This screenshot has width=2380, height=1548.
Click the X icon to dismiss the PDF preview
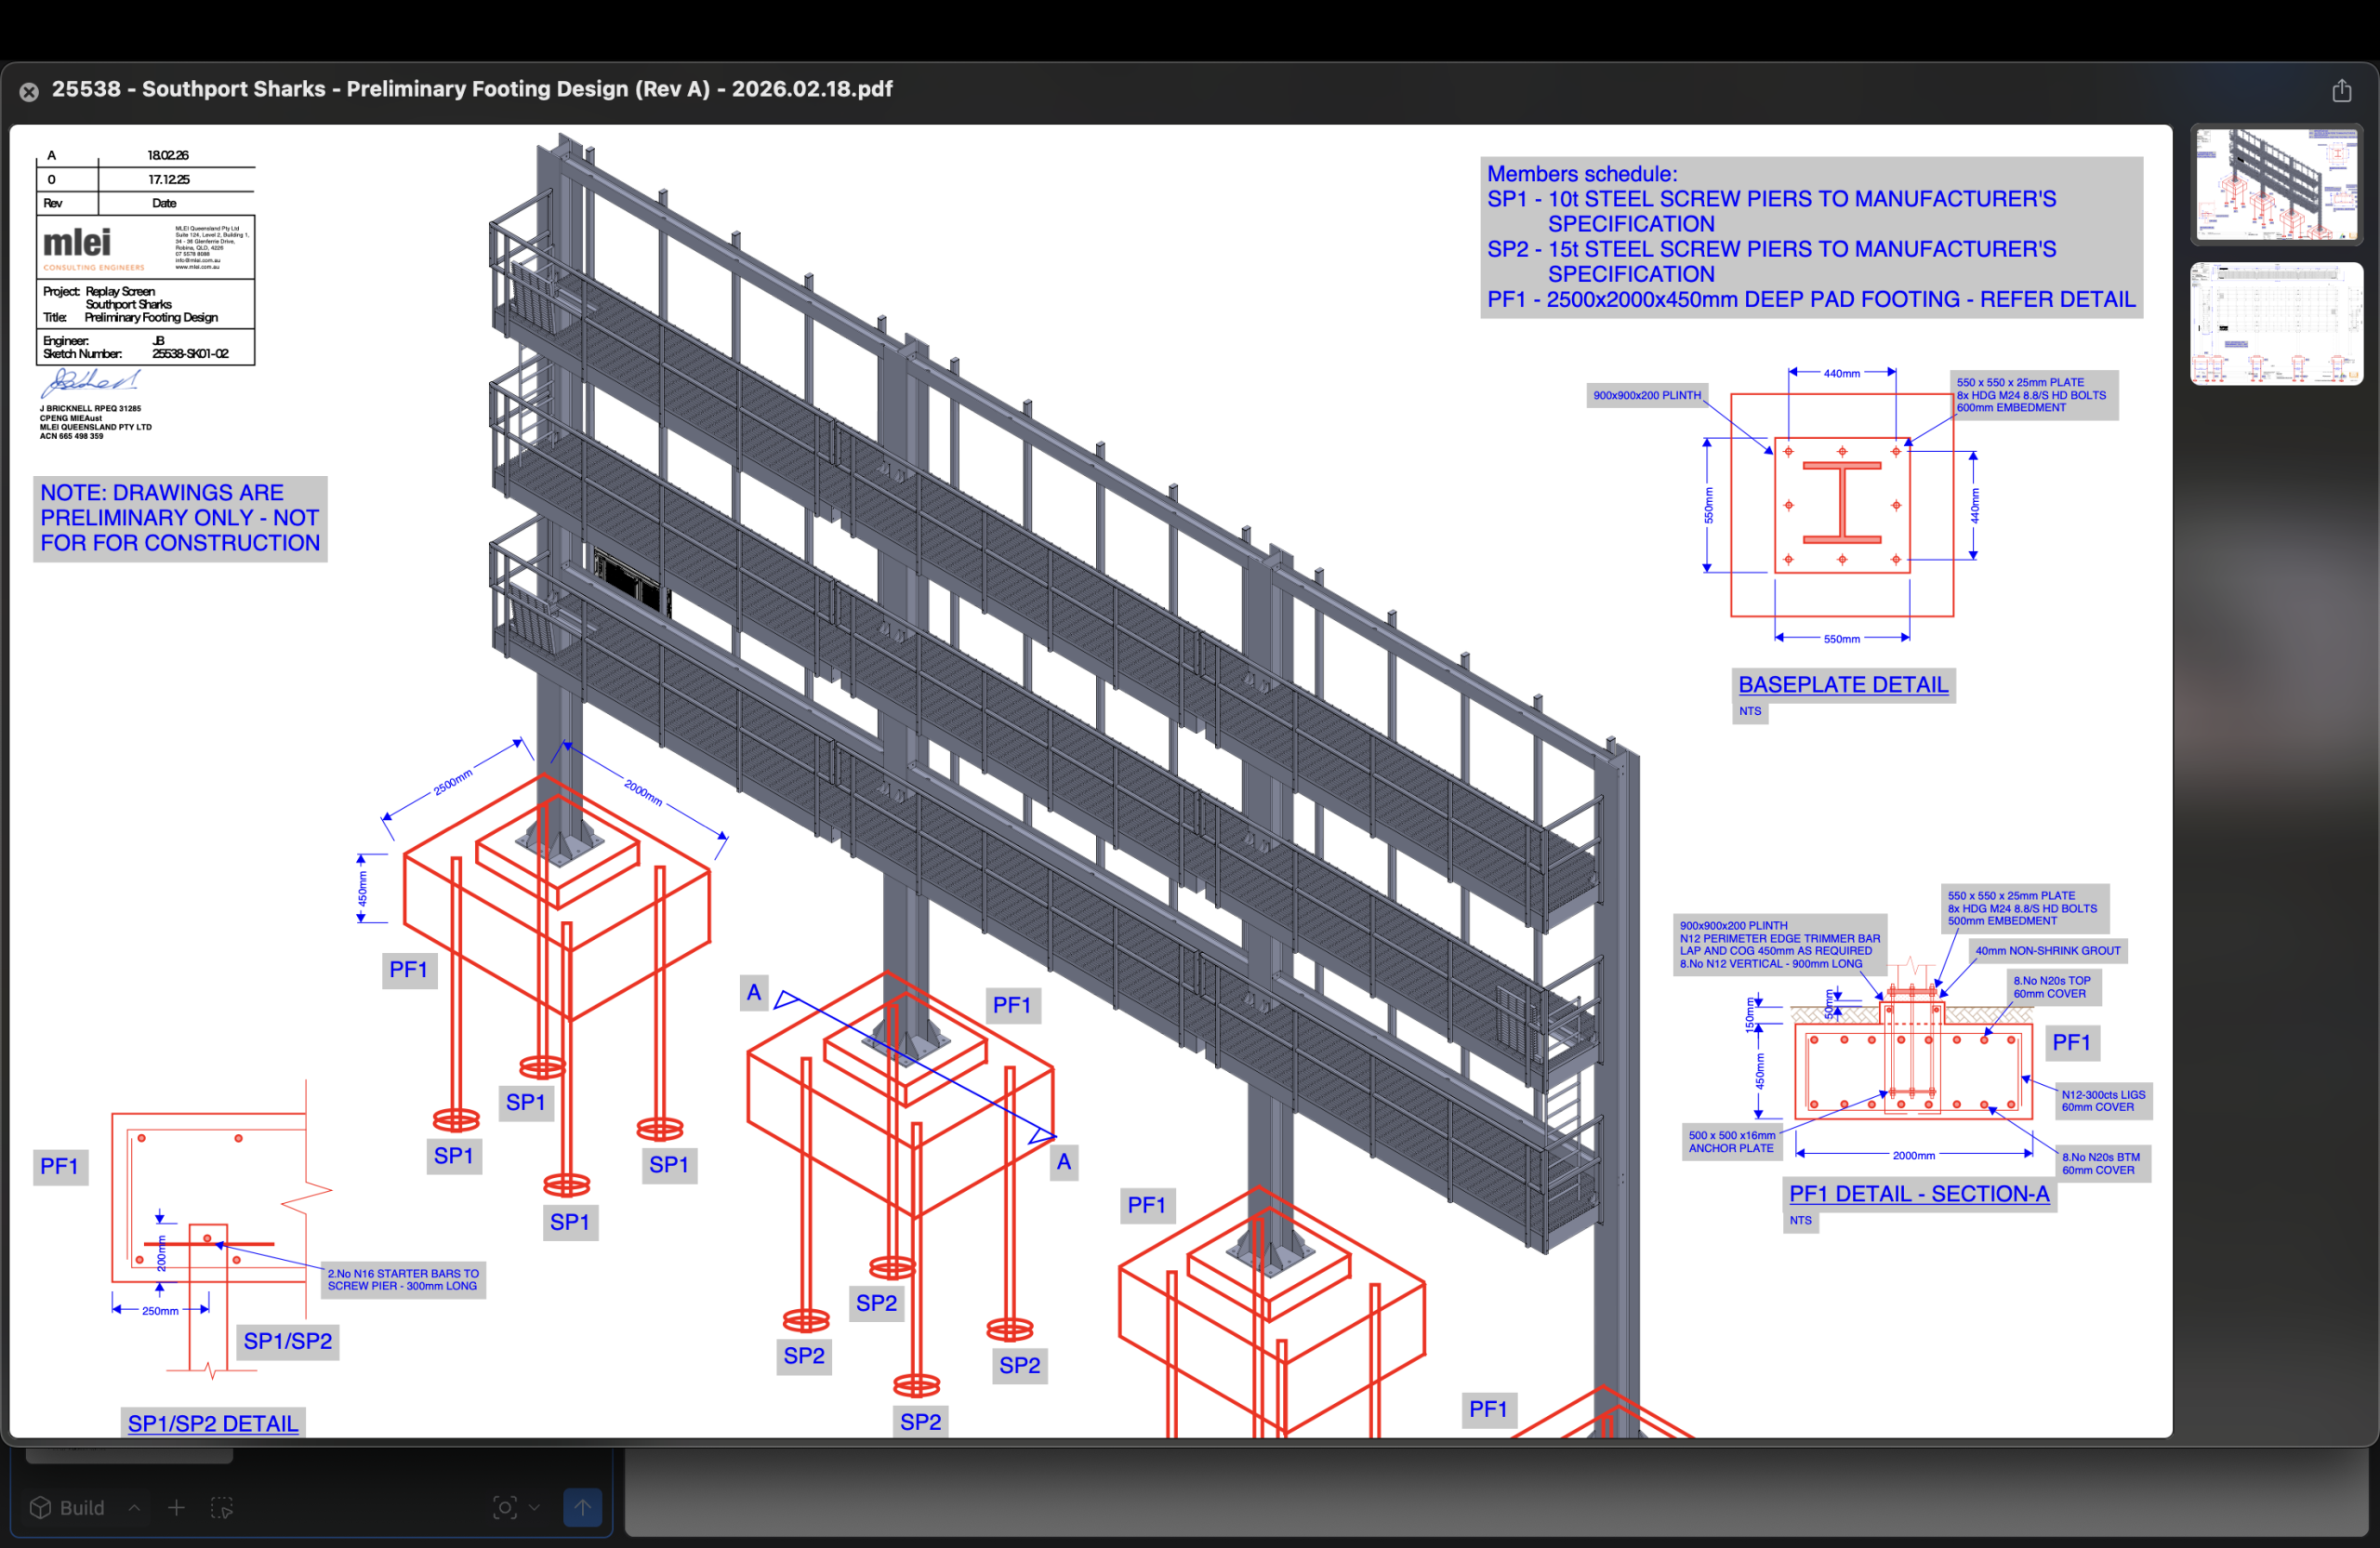coord(29,91)
